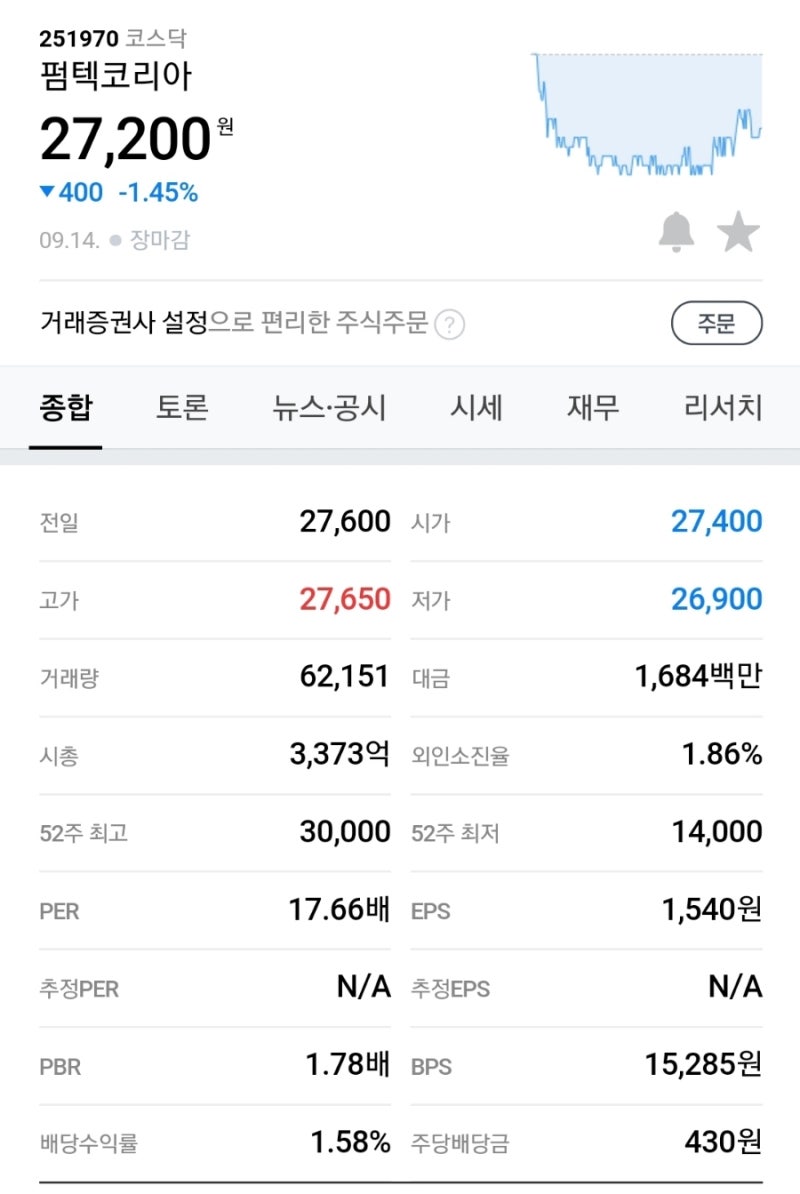Click the 27,200 current price
The height and width of the screenshot is (1194, 800).
125,139
